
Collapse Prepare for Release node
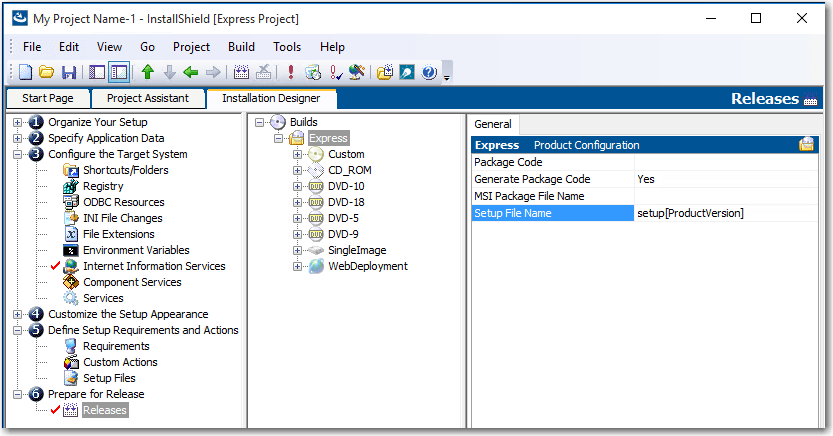click(18, 395)
